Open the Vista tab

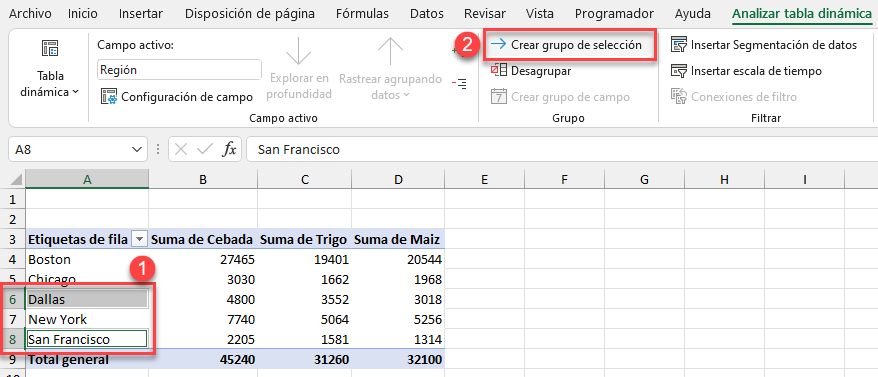click(540, 13)
